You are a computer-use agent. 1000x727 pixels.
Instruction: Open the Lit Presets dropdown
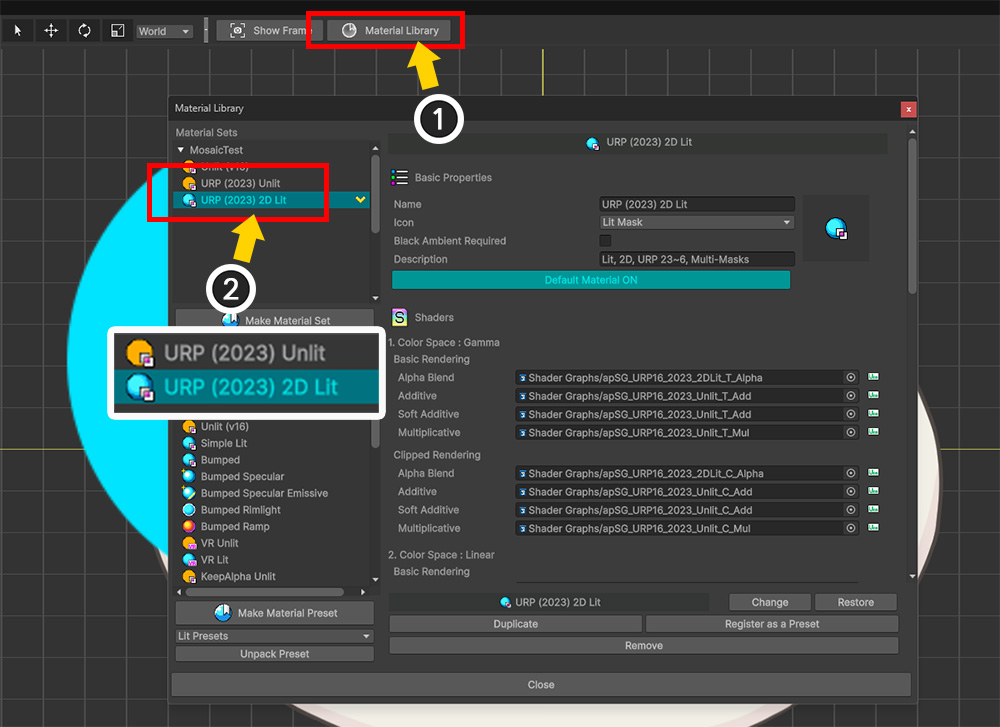[x=274, y=636]
